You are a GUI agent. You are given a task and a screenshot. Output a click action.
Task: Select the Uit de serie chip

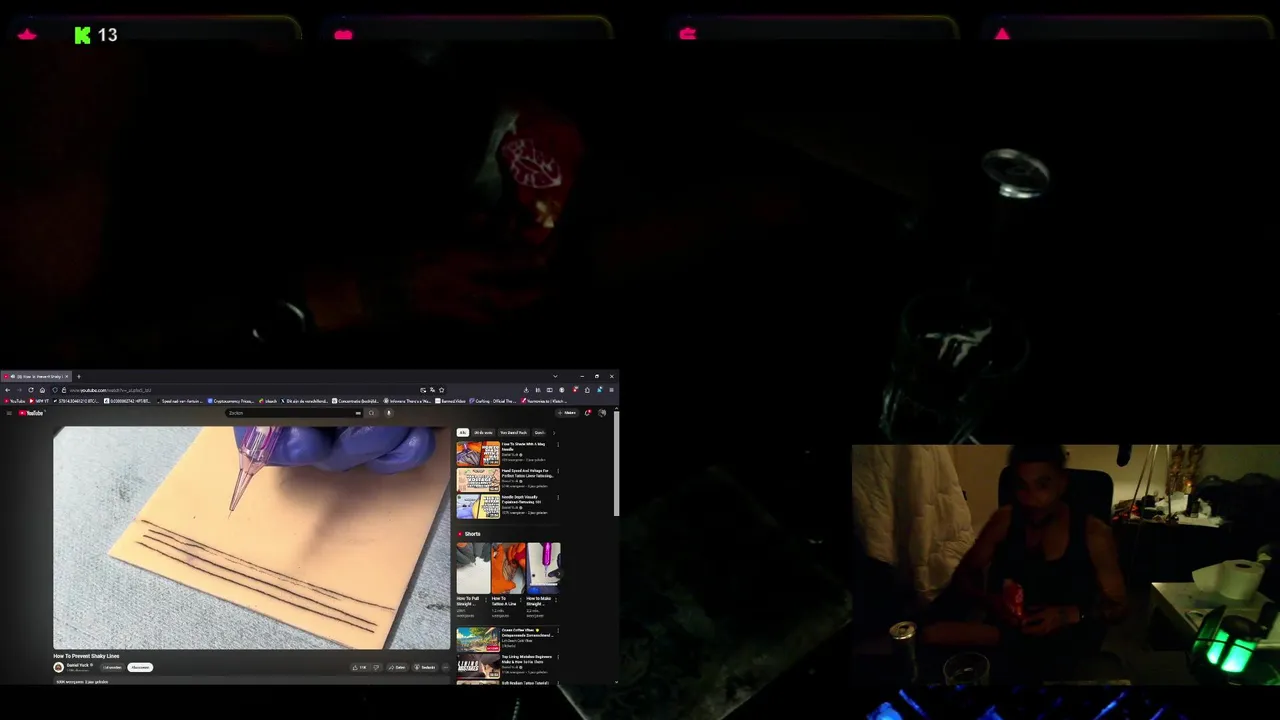[x=483, y=432]
